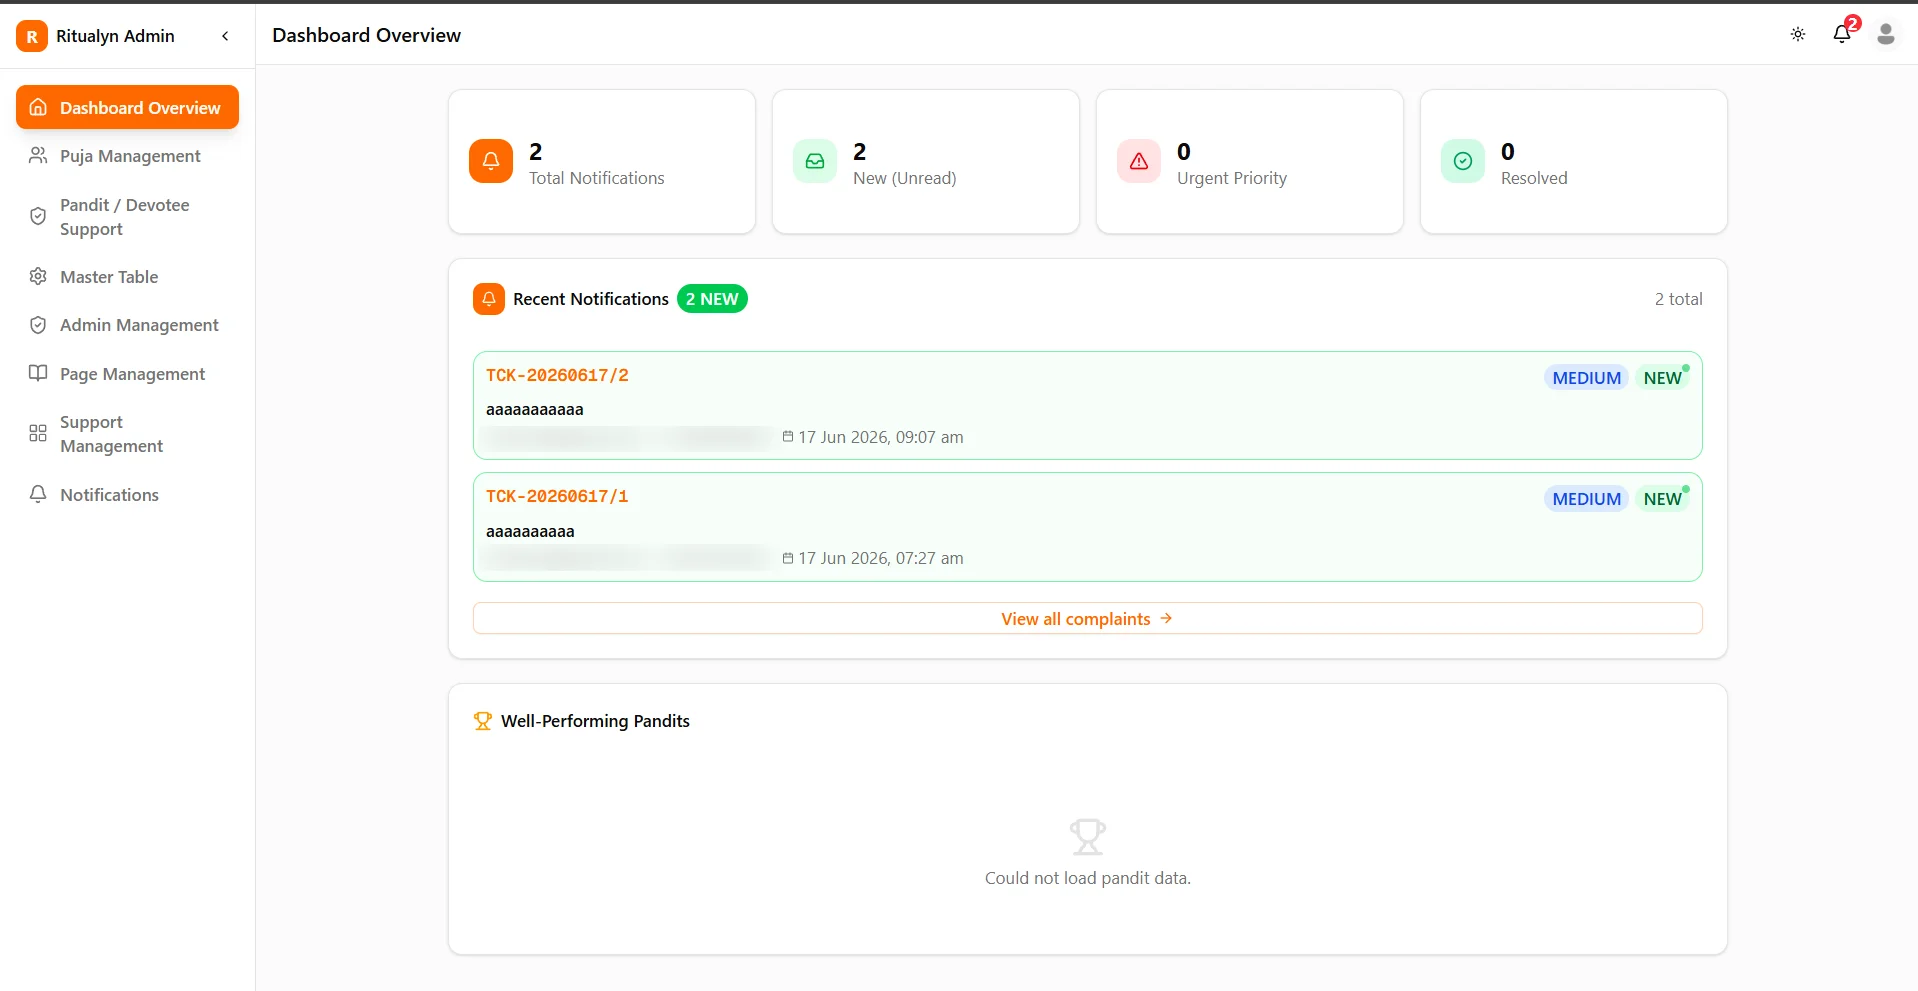Collapse the sidebar with the chevron
The height and width of the screenshot is (991, 1918).
225,36
